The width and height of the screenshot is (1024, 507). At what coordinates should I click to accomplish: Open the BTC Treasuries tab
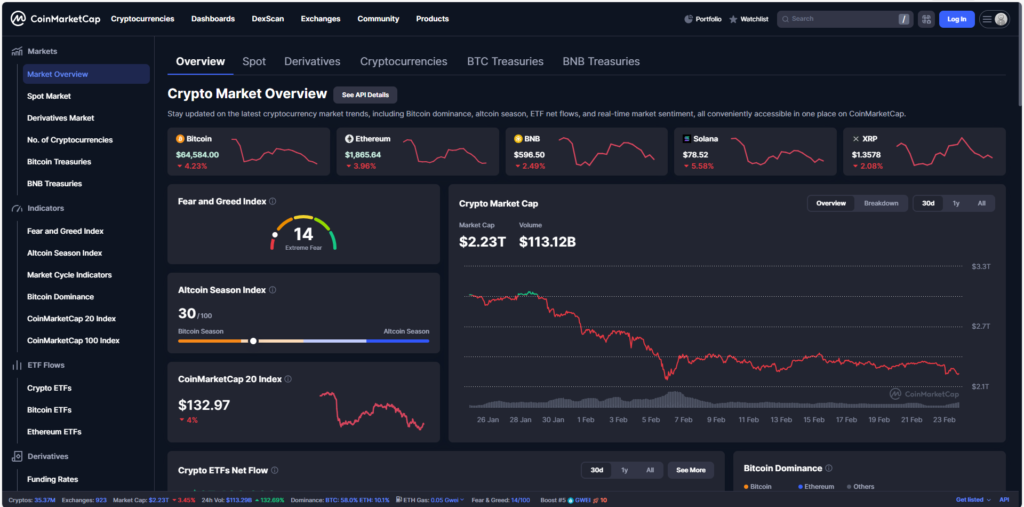tap(505, 62)
